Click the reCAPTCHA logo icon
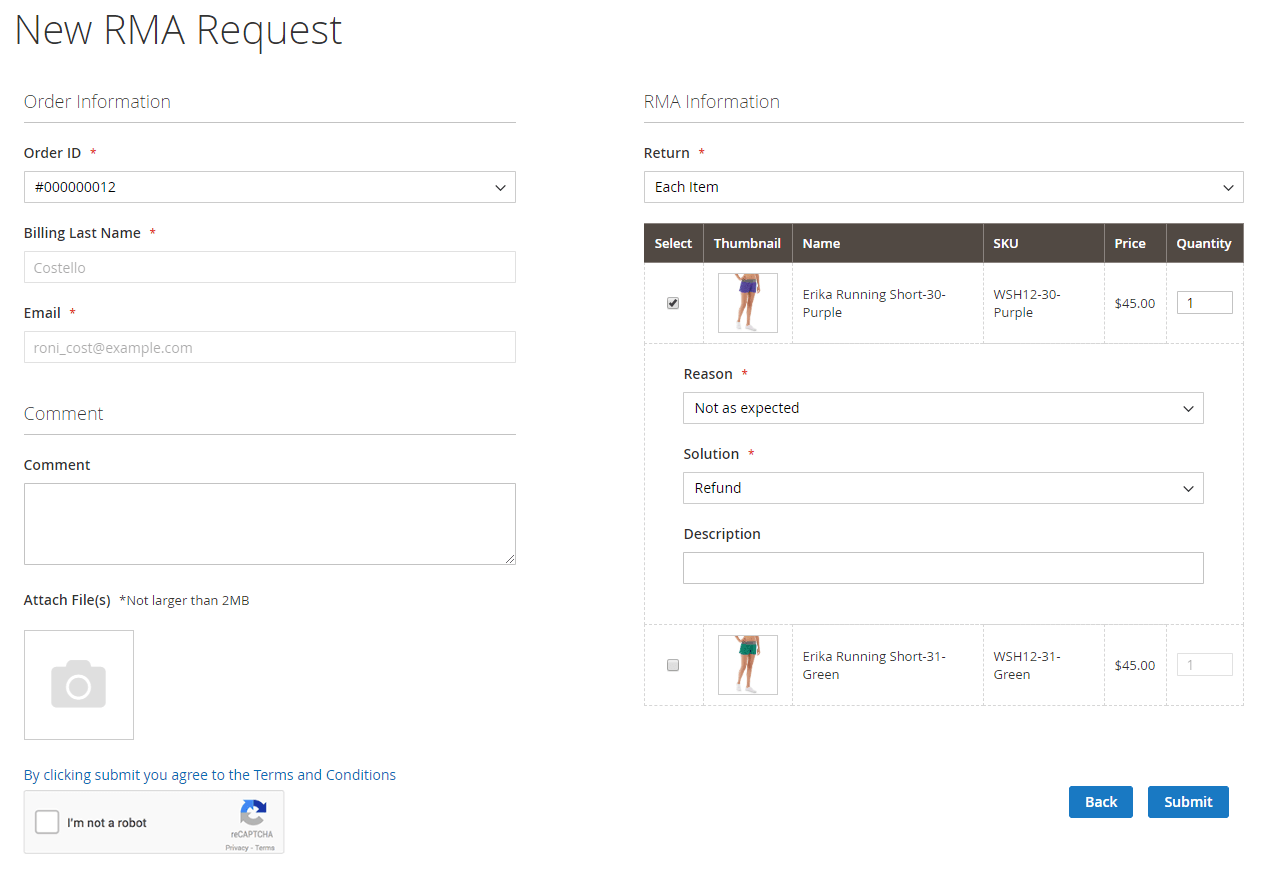 tap(253, 812)
